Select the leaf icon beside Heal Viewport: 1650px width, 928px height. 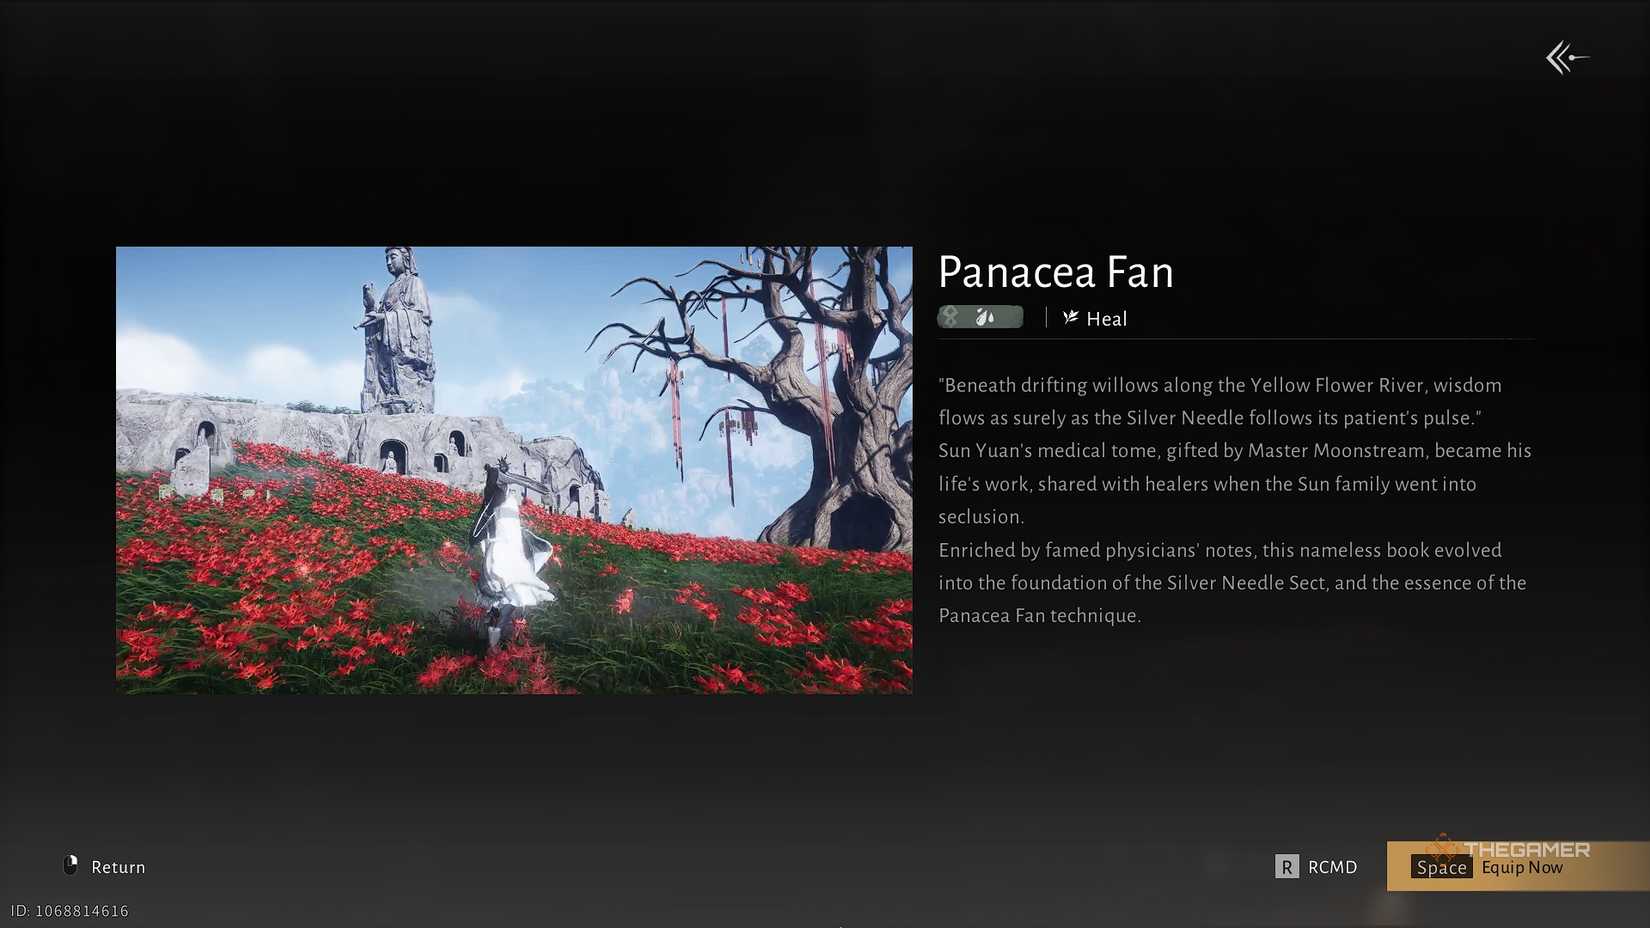tap(1069, 317)
